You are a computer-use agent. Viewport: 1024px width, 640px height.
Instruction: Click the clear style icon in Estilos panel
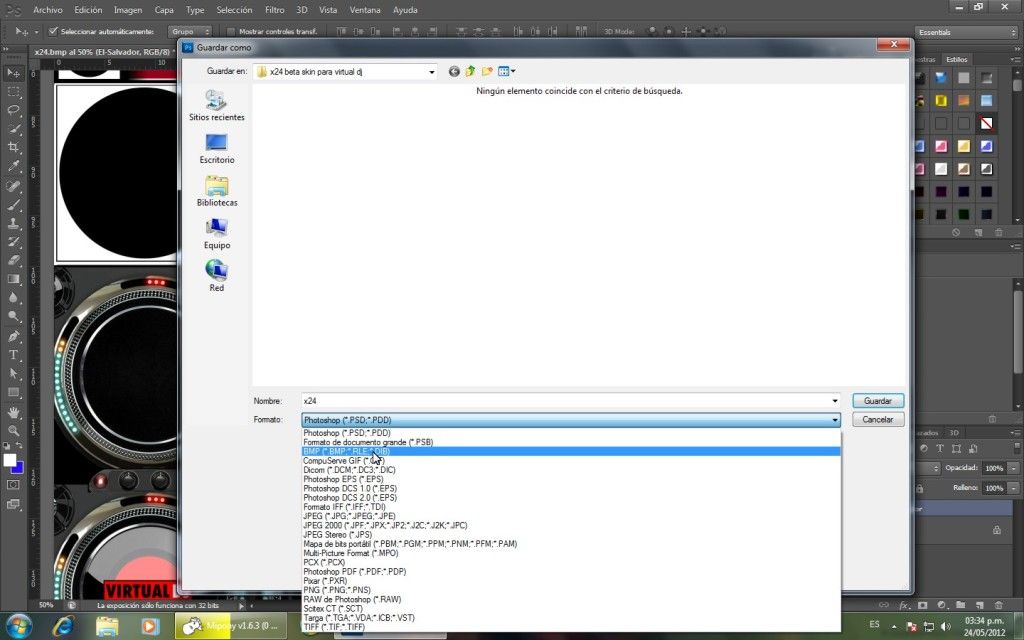coord(955,232)
